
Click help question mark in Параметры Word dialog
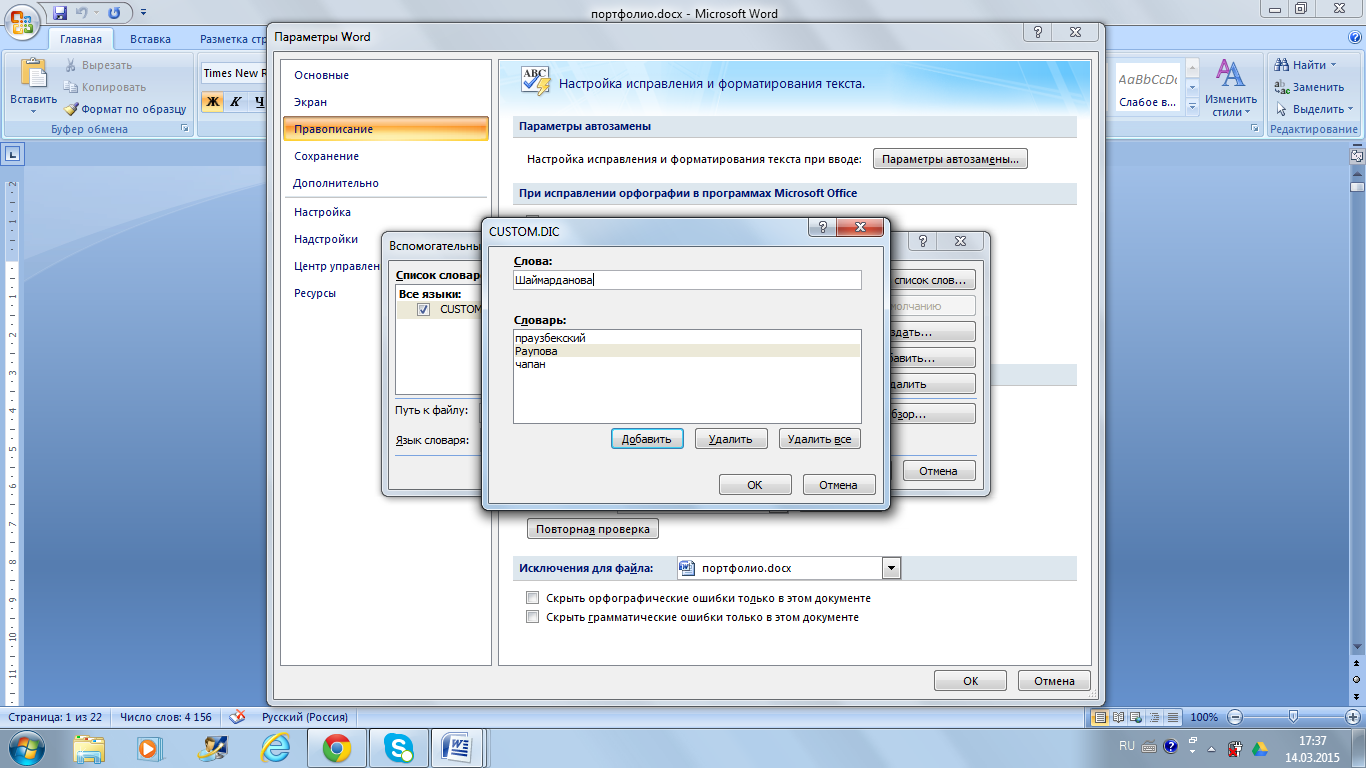pos(1040,33)
